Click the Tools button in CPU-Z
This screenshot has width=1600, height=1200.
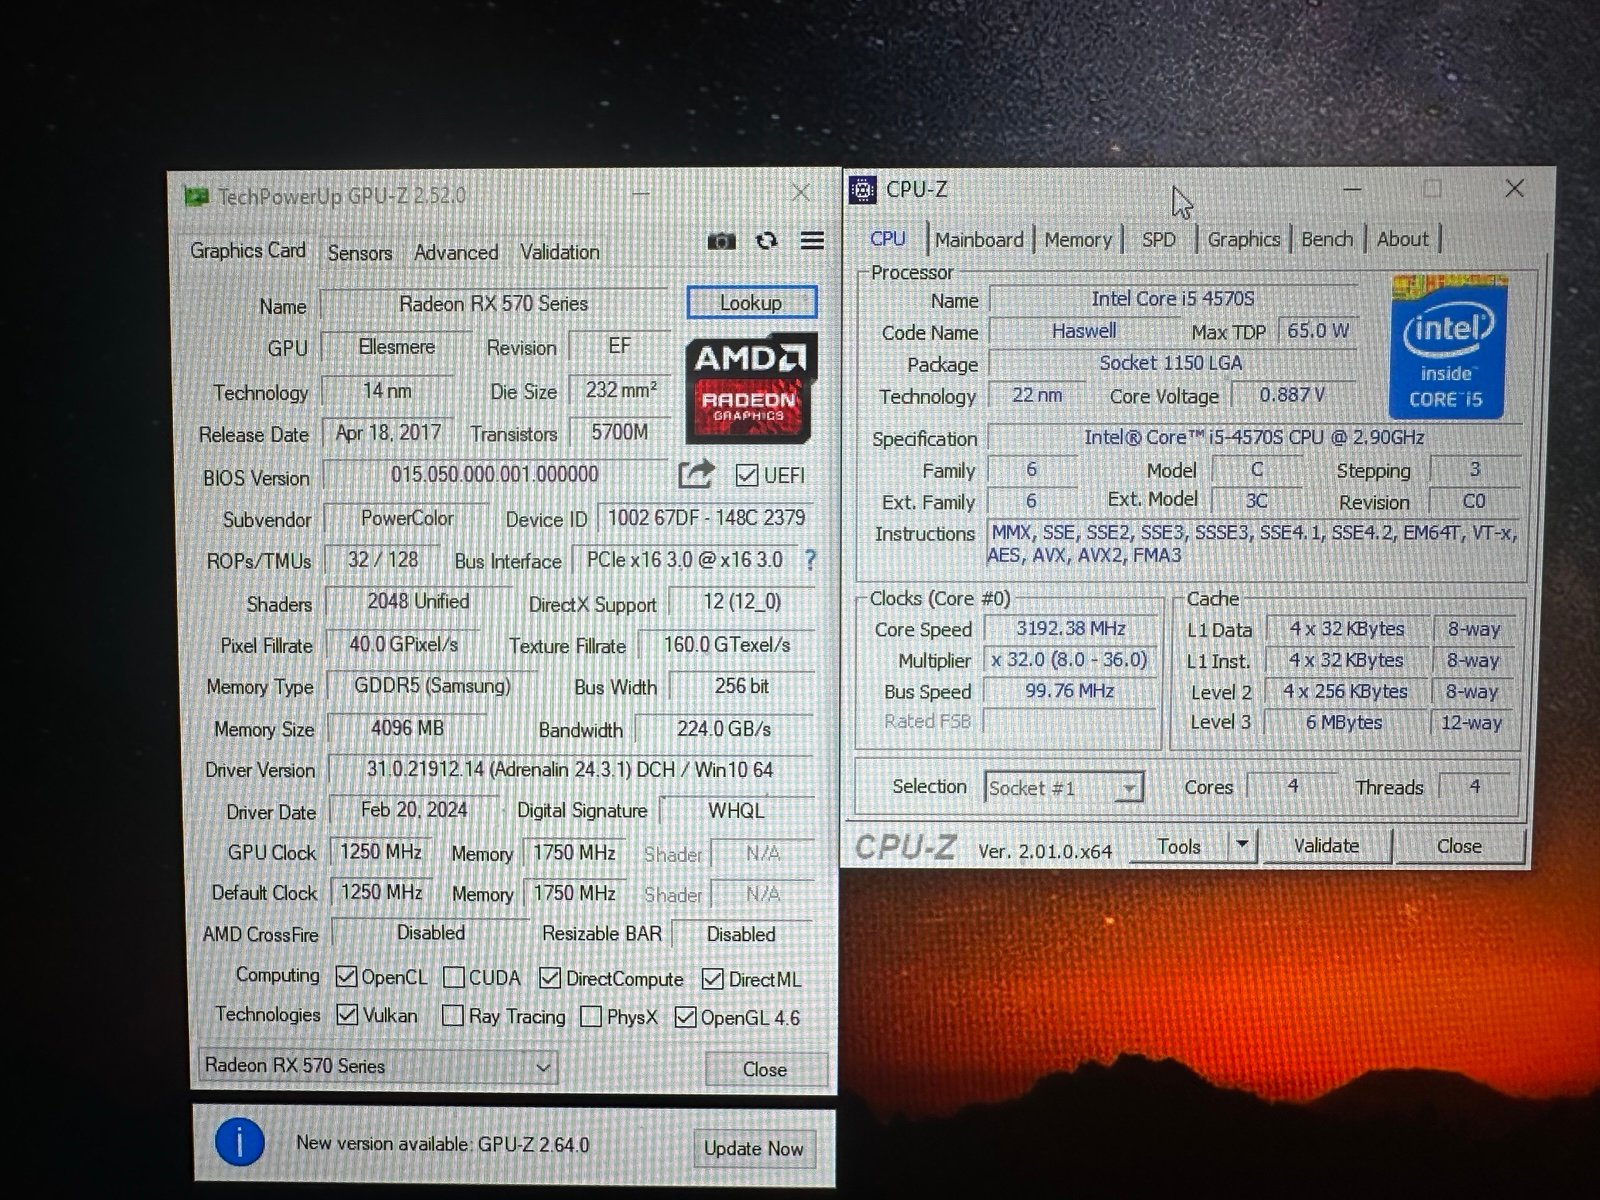click(x=1179, y=846)
